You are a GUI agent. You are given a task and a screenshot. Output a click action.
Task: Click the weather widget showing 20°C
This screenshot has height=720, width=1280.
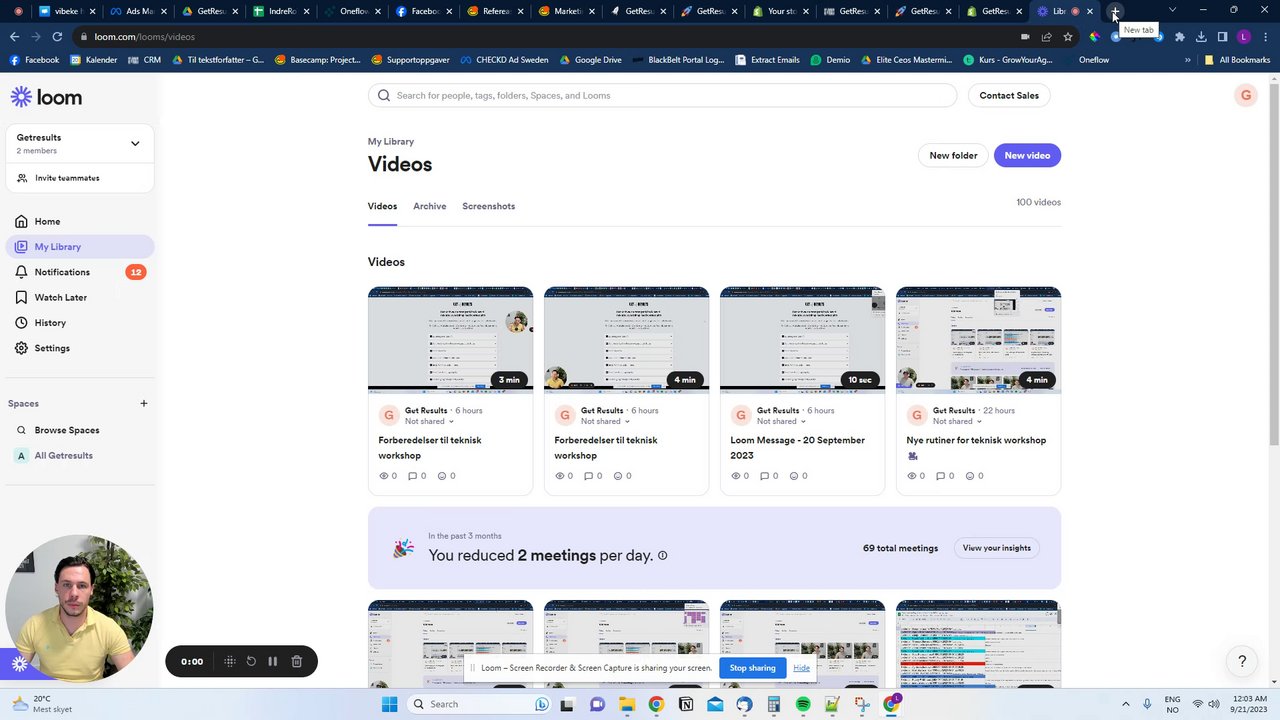click(41, 704)
